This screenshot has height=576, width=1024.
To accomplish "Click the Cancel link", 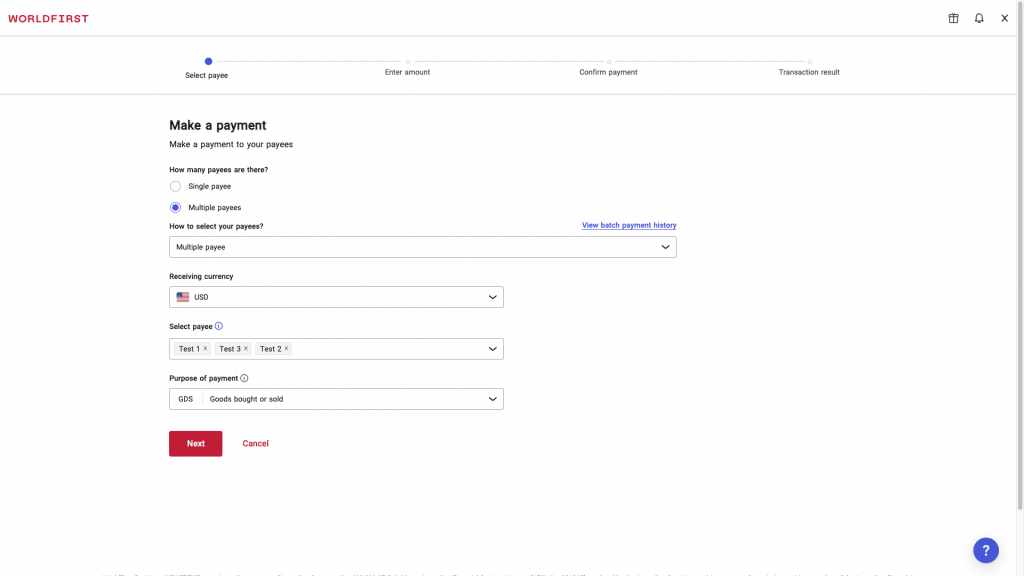I will pos(255,443).
